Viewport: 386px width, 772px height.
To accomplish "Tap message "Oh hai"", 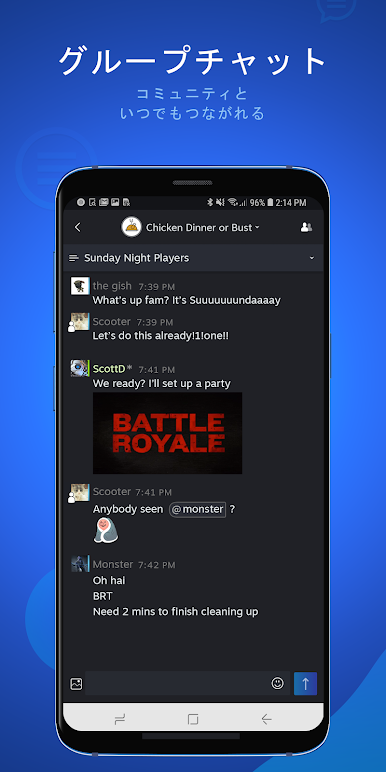I will point(109,580).
